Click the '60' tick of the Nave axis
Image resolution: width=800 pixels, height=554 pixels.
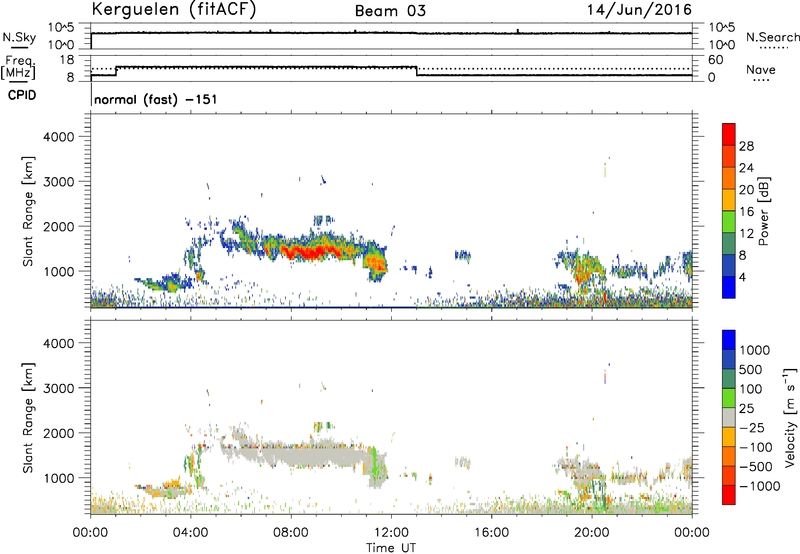715,60
